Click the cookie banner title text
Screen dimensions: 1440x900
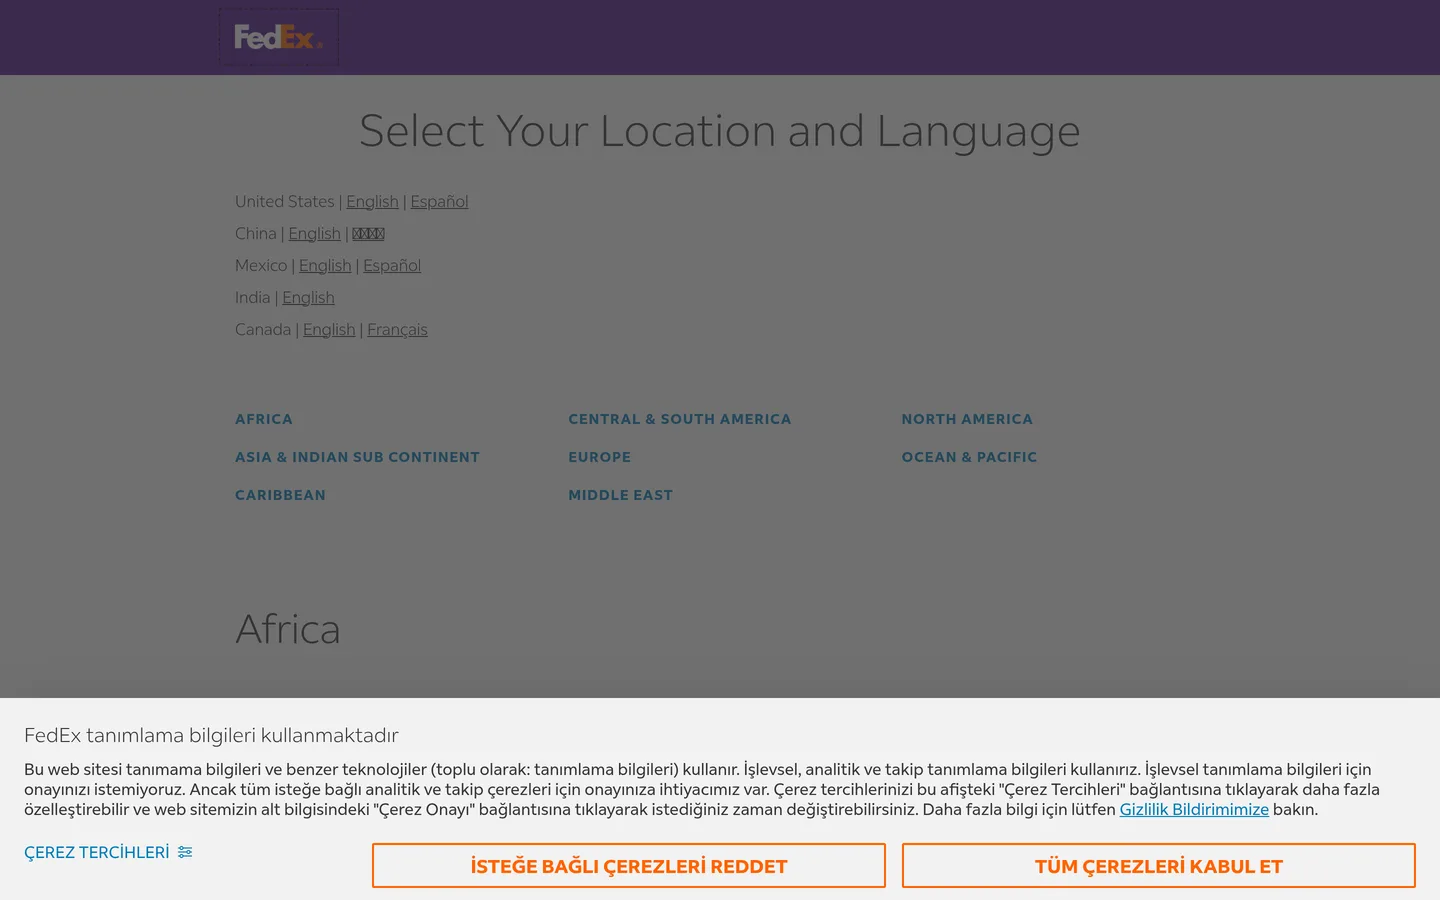[211, 736]
